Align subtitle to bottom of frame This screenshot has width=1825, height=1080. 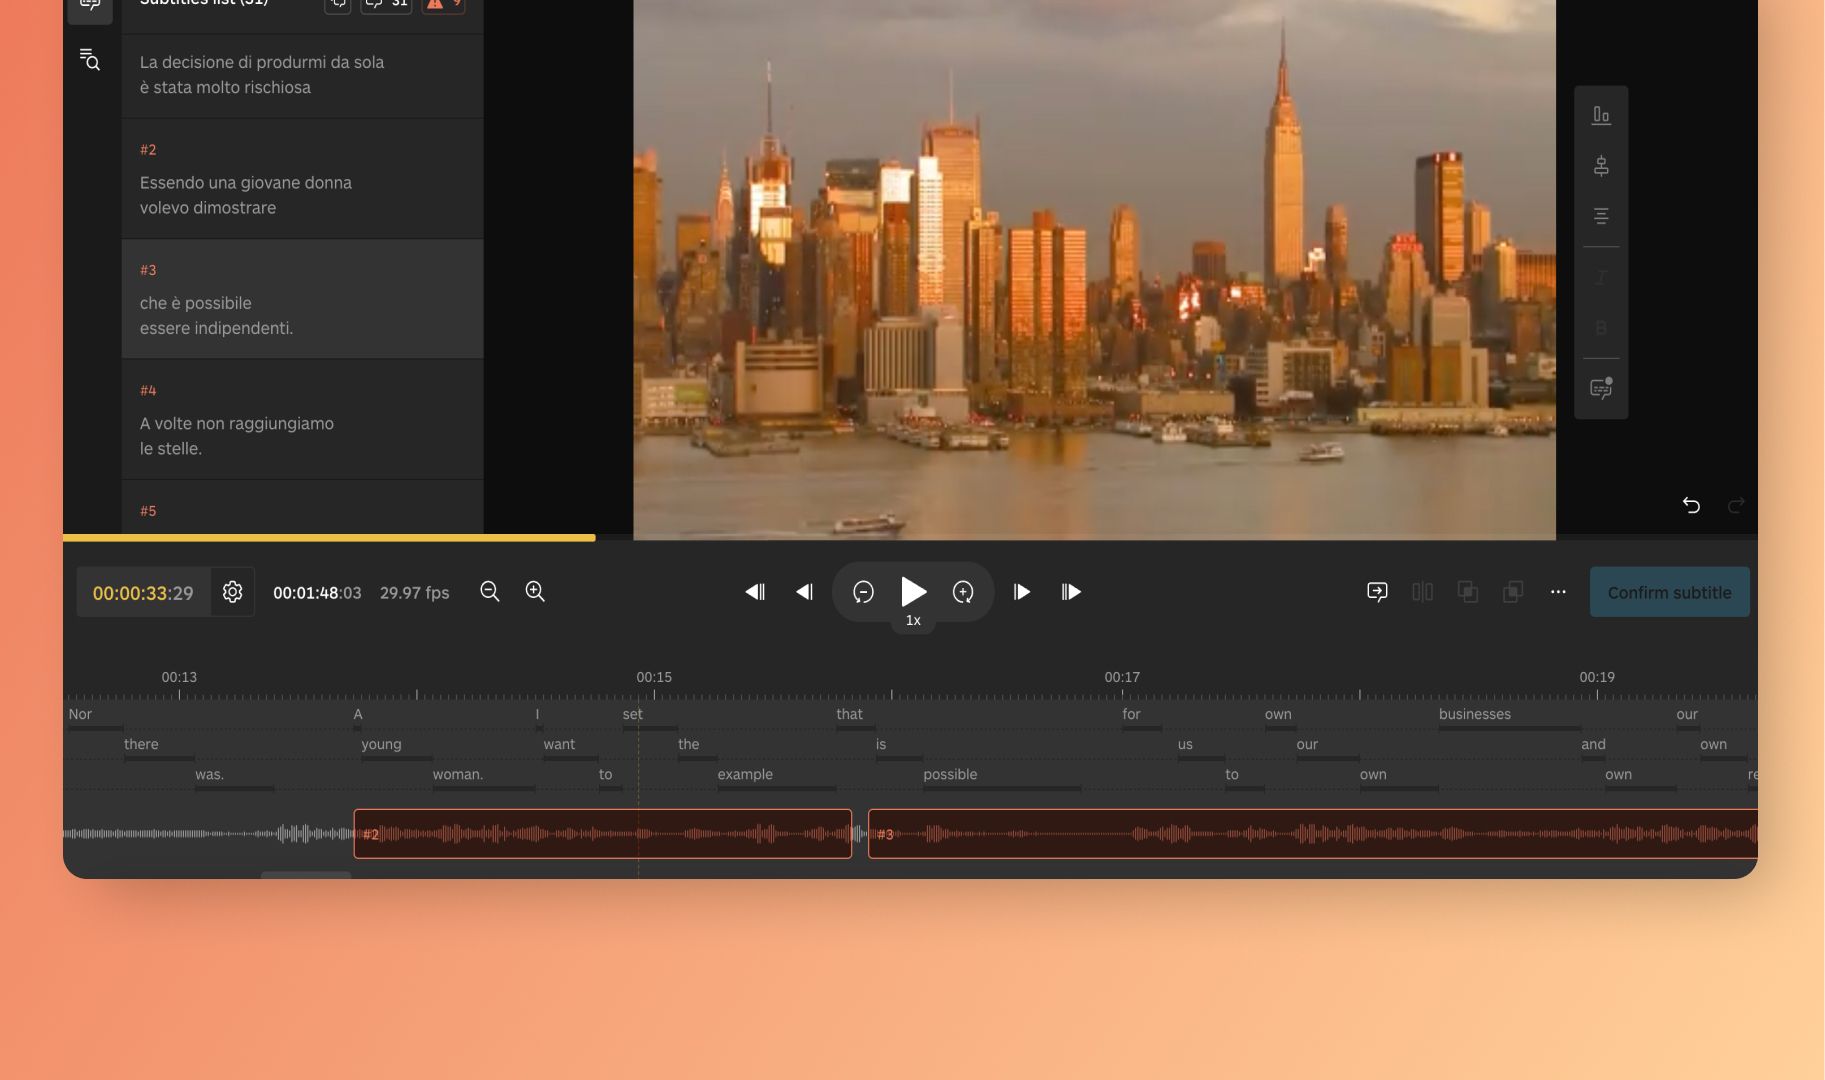(1601, 116)
